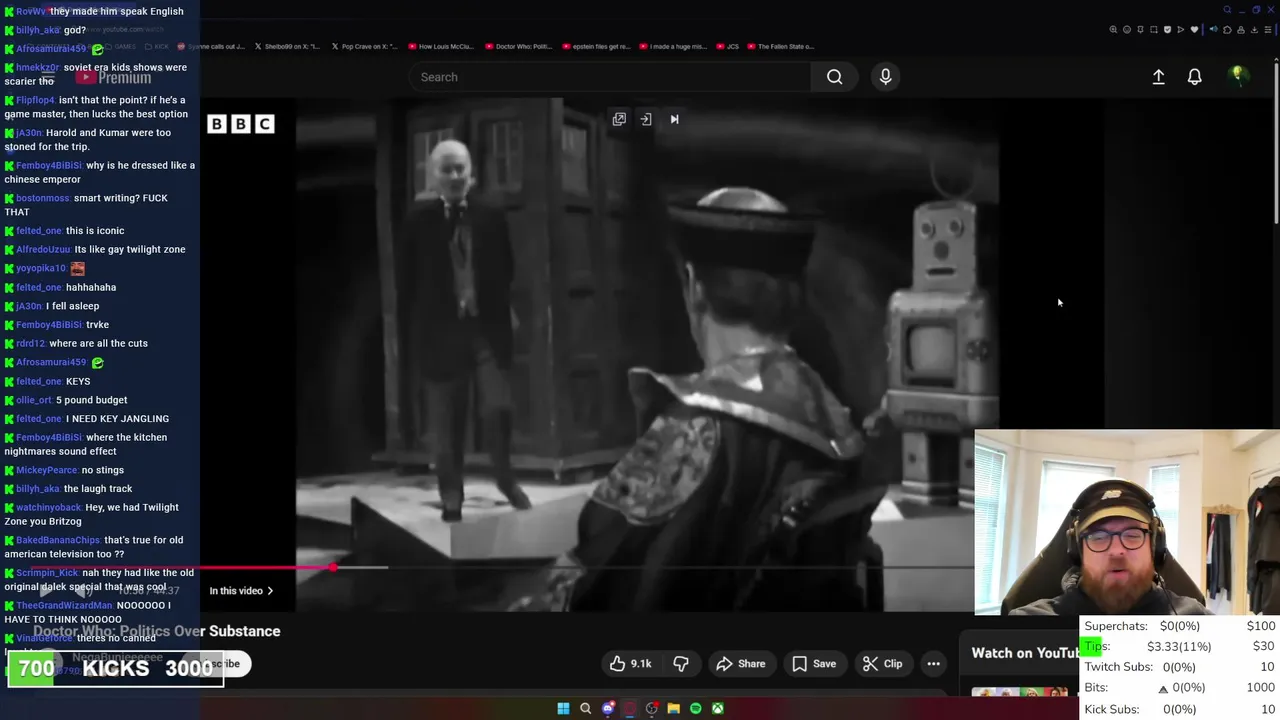
Task: Open the The Fallen State o... bookmark
Action: click(x=780, y=46)
